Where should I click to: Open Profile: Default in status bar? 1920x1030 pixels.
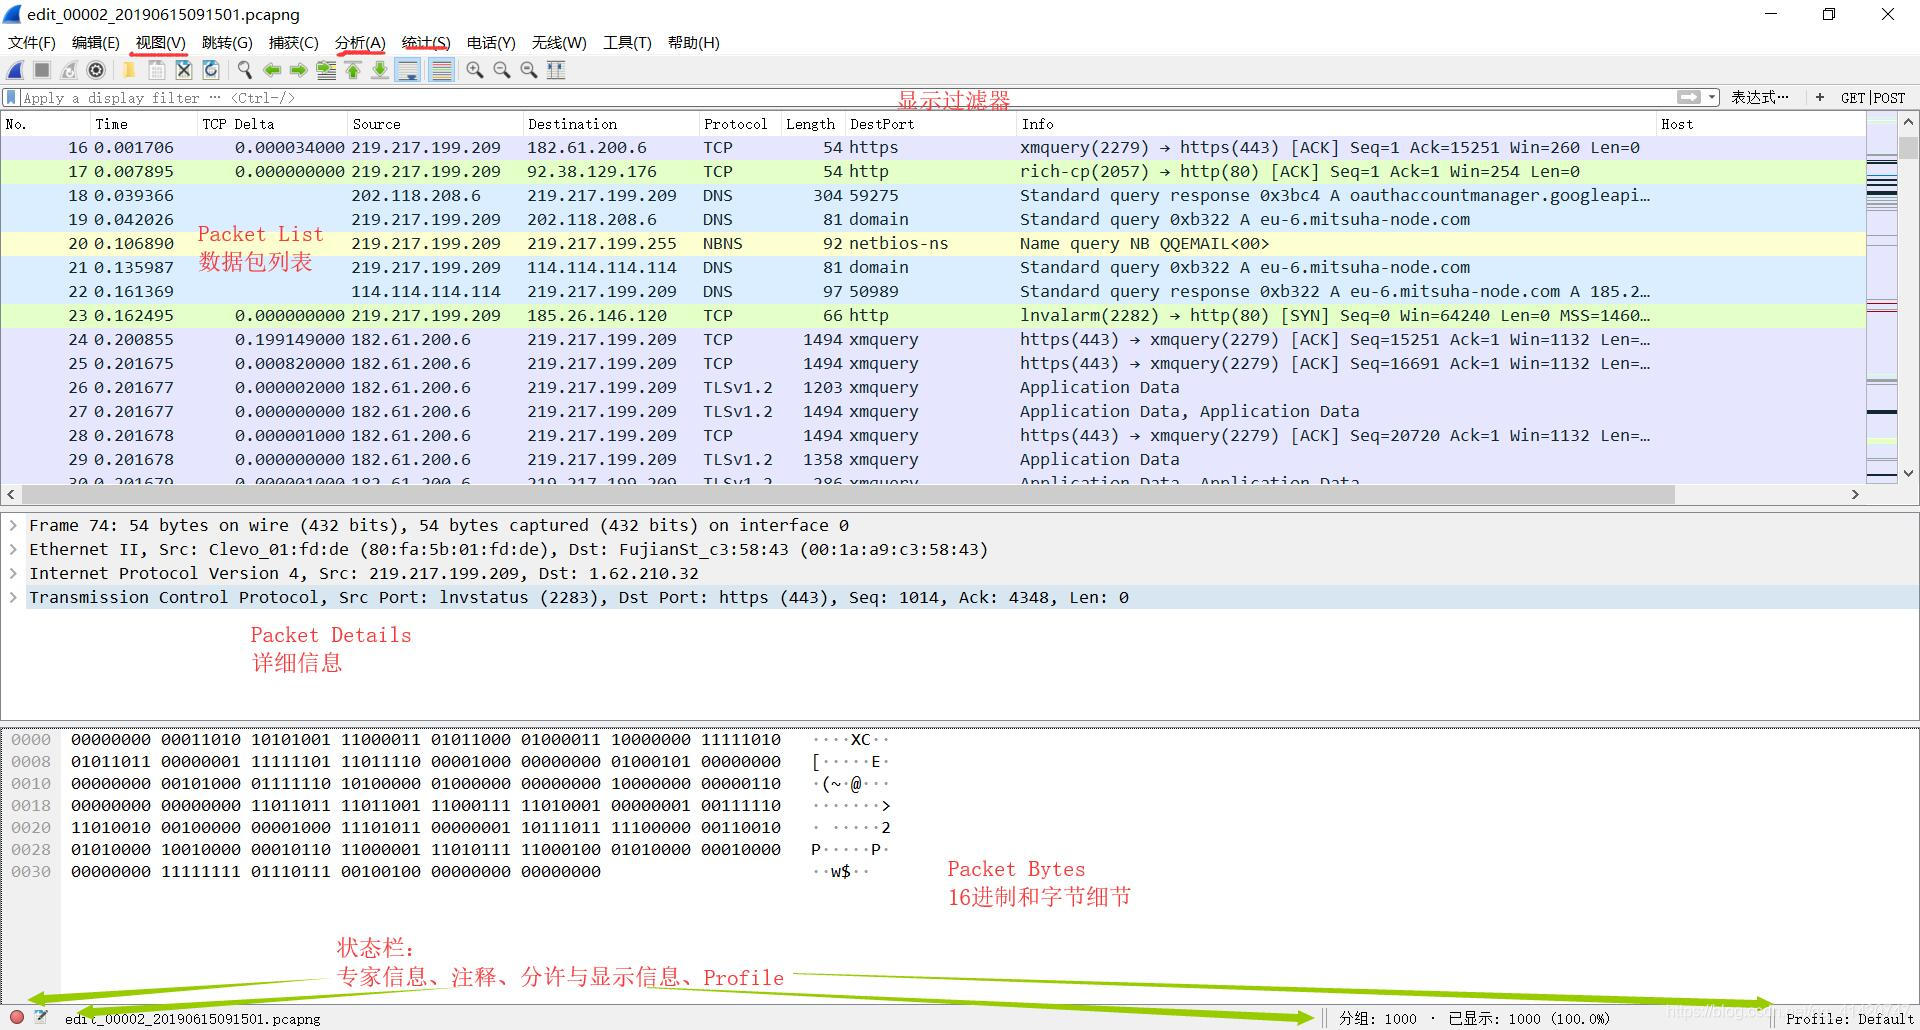1849,1018
